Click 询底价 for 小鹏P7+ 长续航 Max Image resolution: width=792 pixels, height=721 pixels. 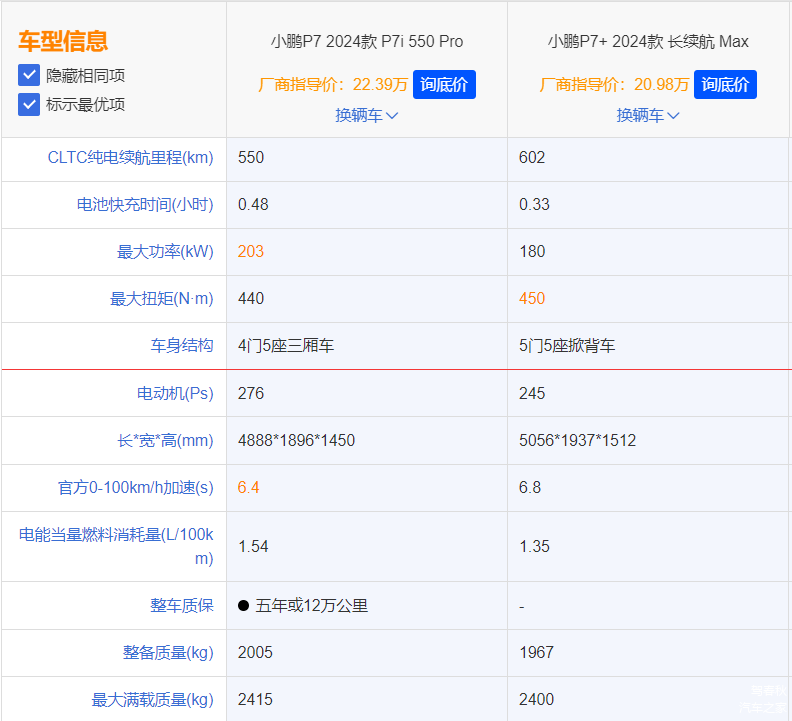725,85
